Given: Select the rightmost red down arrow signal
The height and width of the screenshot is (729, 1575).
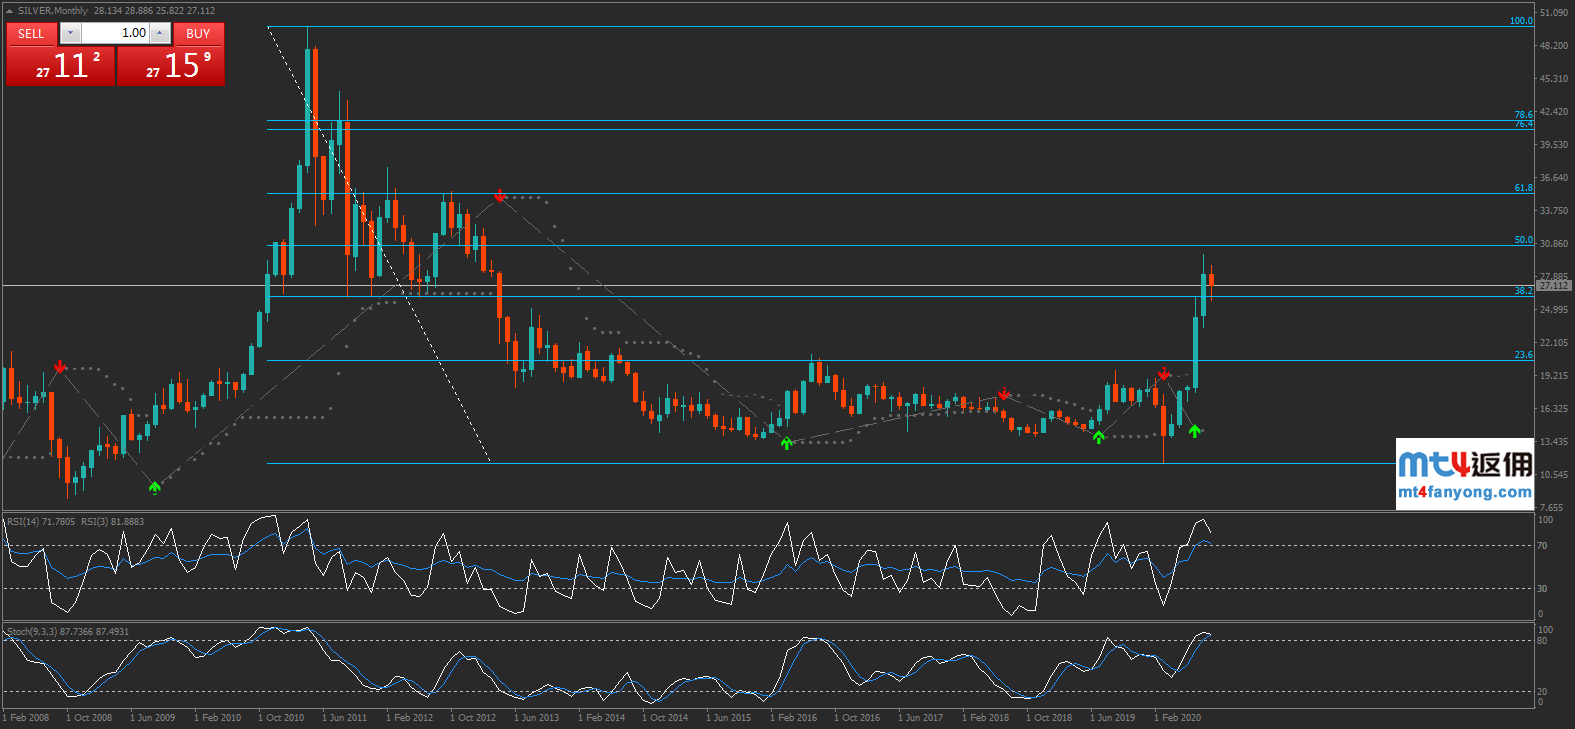Looking at the screenshot, I should coord(1164,373).
